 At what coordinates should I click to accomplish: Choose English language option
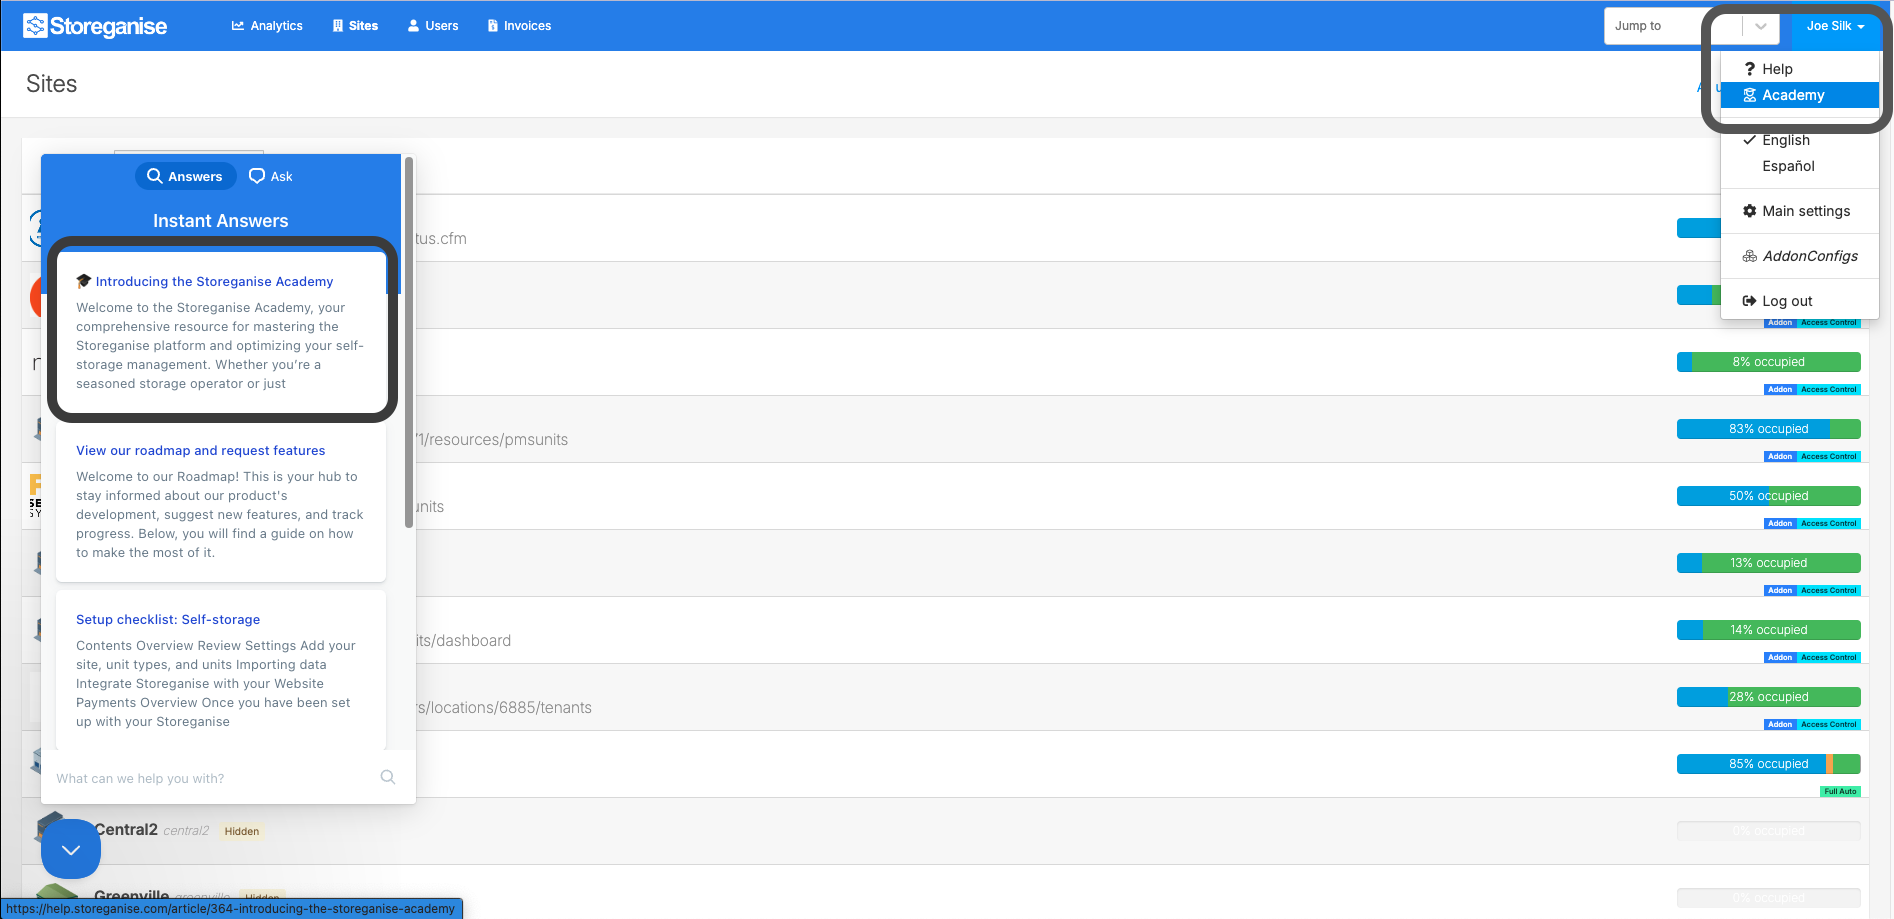coord(1800,140)
